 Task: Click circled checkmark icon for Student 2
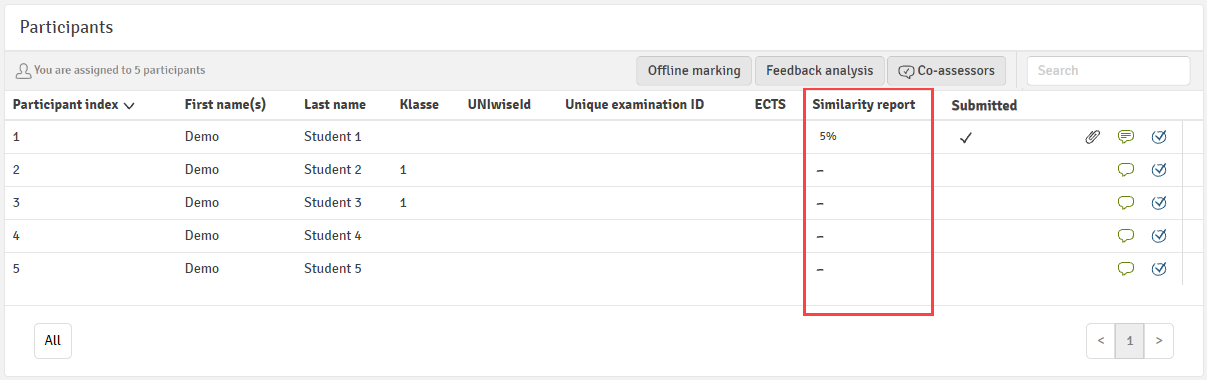(x=1160, y=170)
